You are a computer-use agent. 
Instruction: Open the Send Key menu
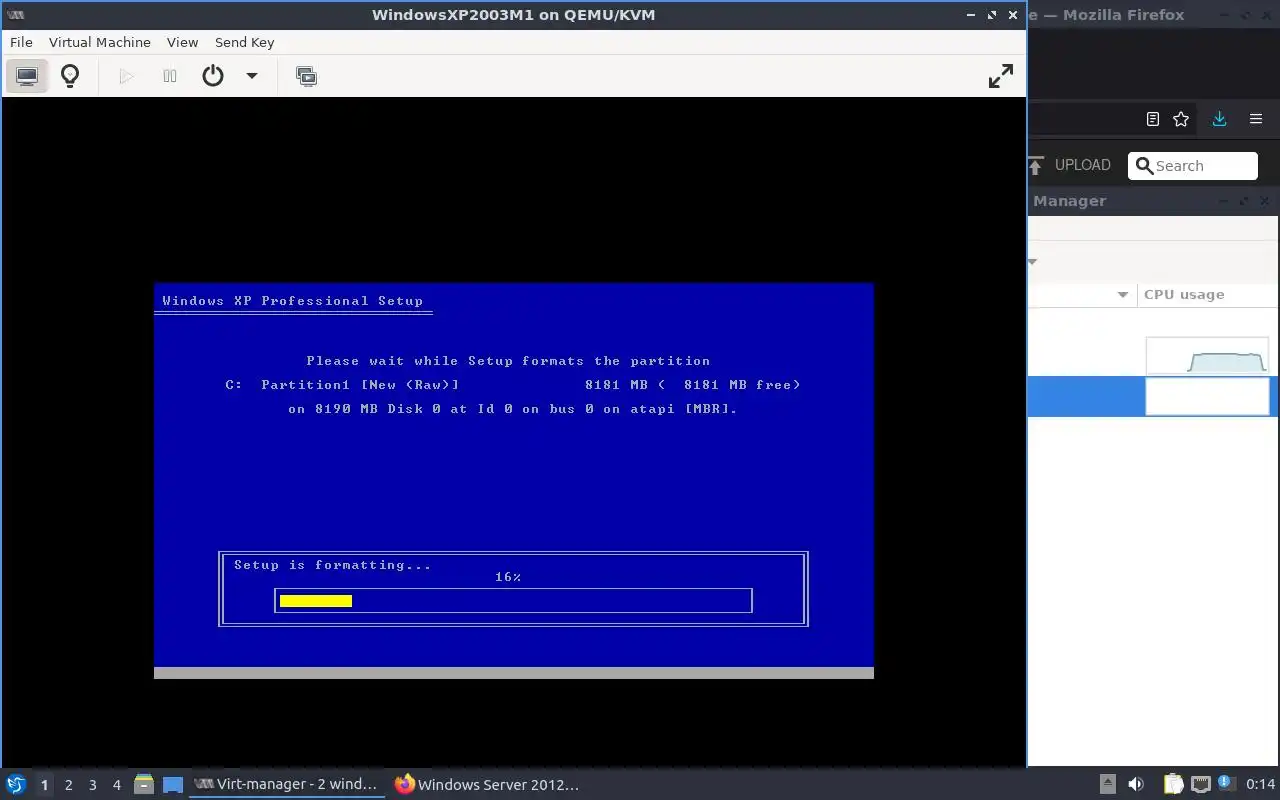(244, 42)
